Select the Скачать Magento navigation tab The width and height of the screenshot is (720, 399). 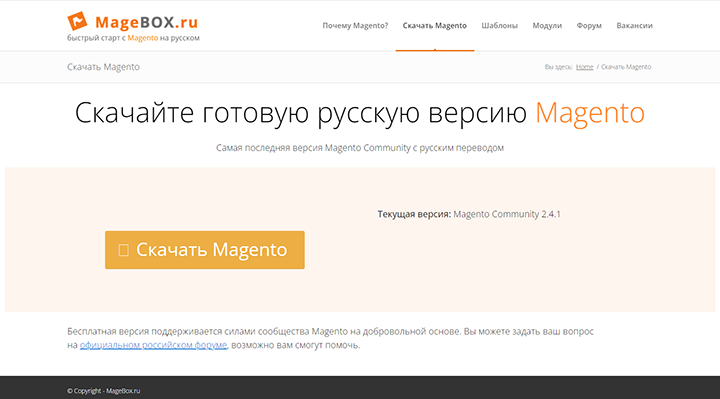[434, 26]
